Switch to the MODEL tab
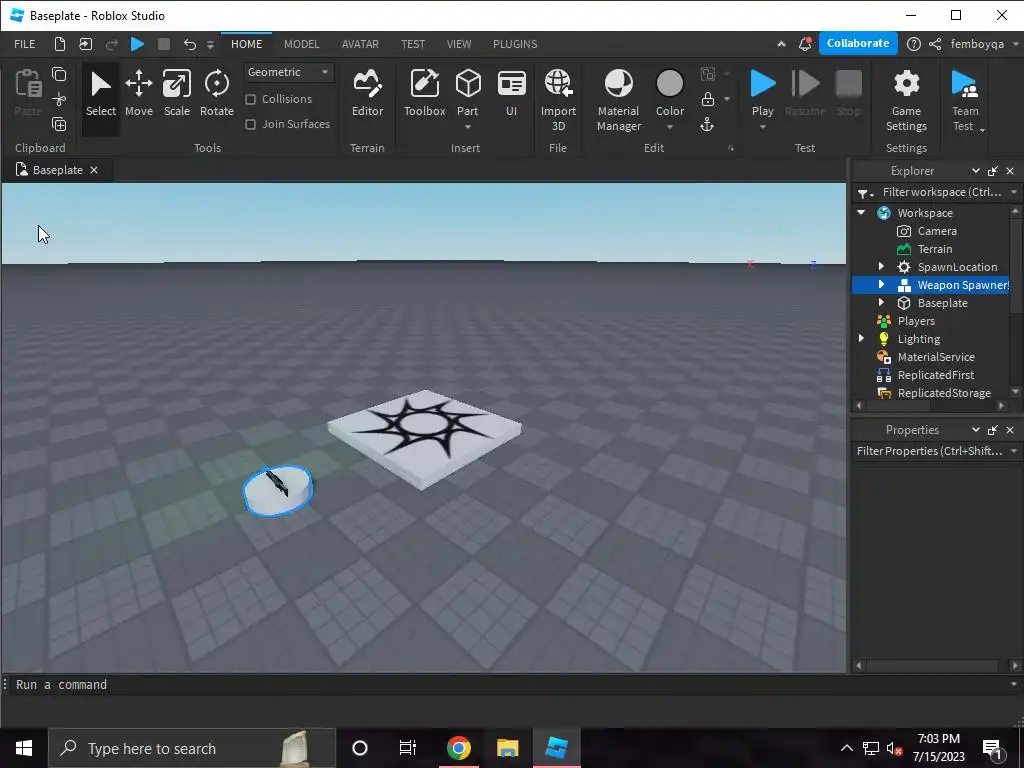This screenshot has height=768, width=1024. coord(302,44)
